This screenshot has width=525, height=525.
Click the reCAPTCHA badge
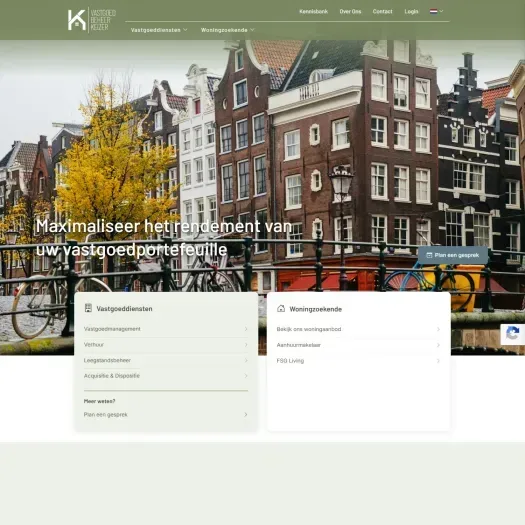pos(513,334)
